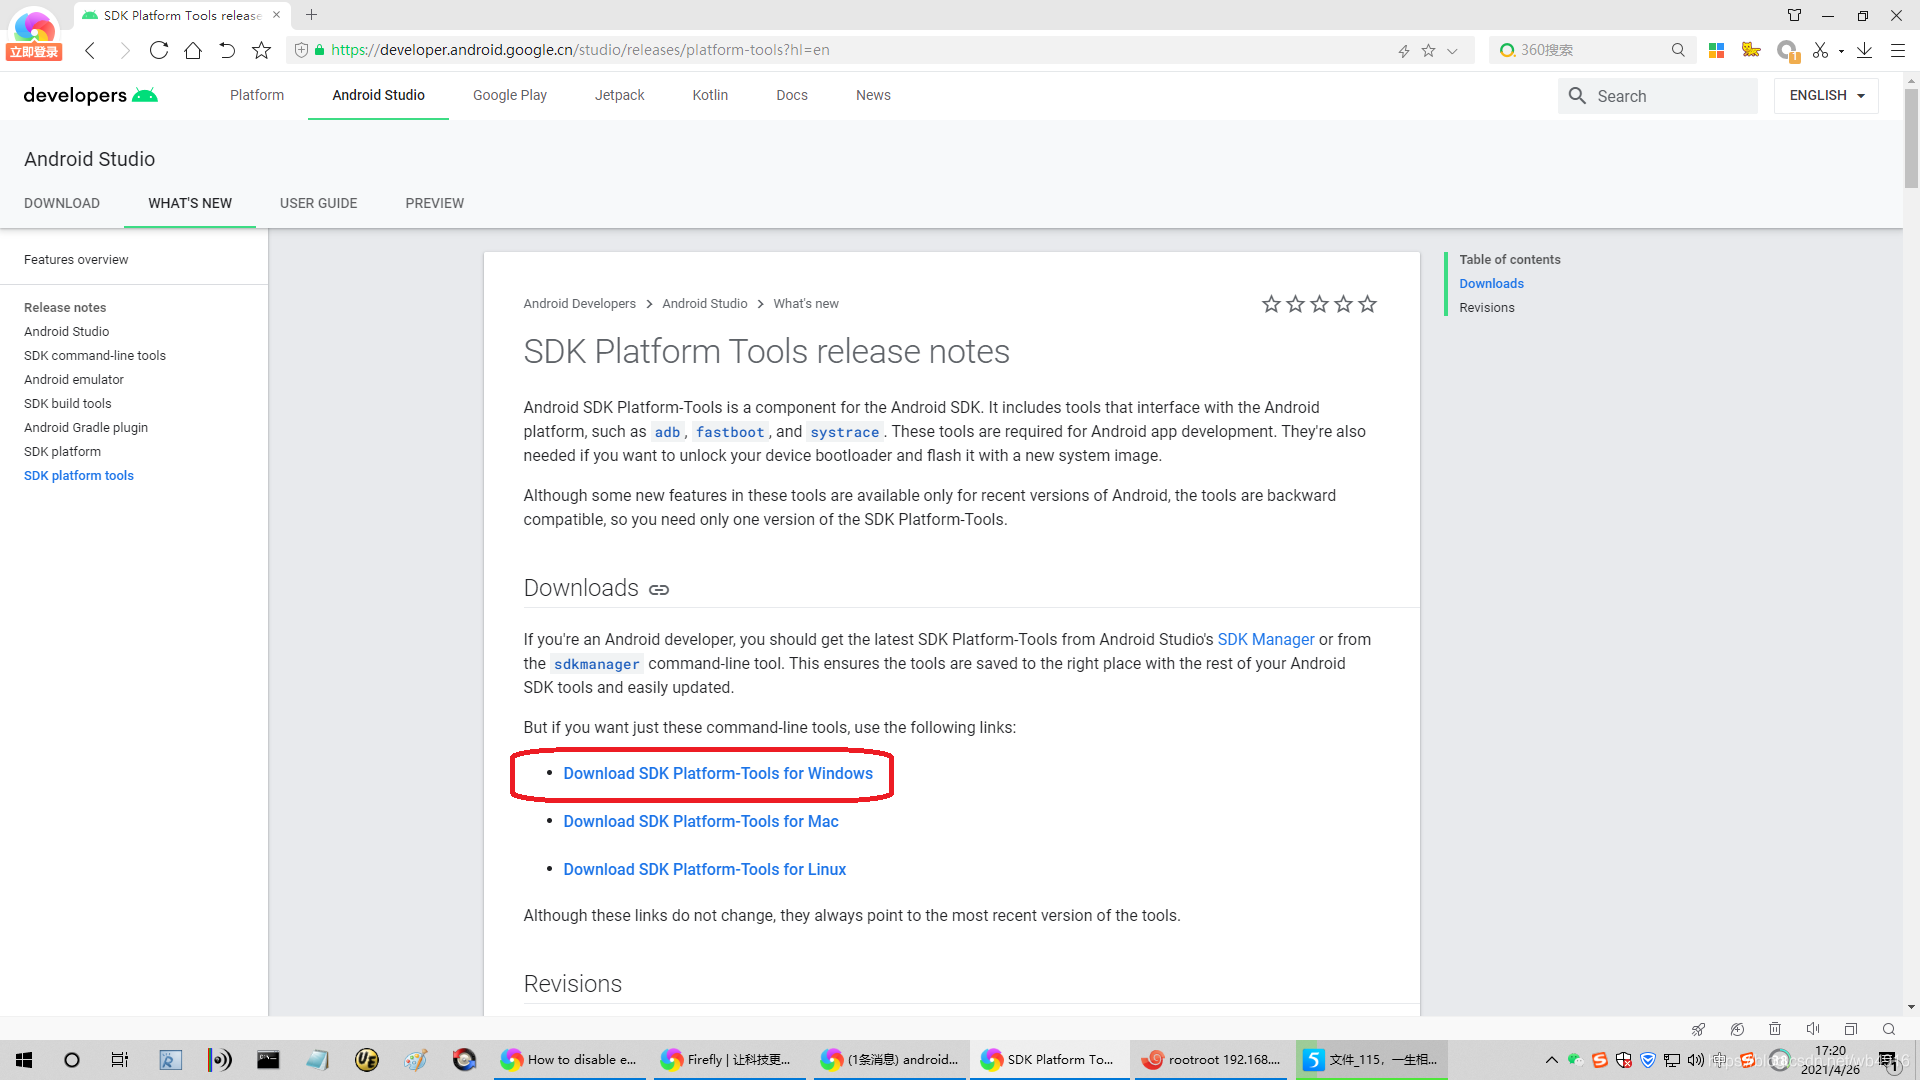Click the Downloads heading anchor link icon
Image resolution: width=1920 pixels, height=1080 pixels.
659,589
